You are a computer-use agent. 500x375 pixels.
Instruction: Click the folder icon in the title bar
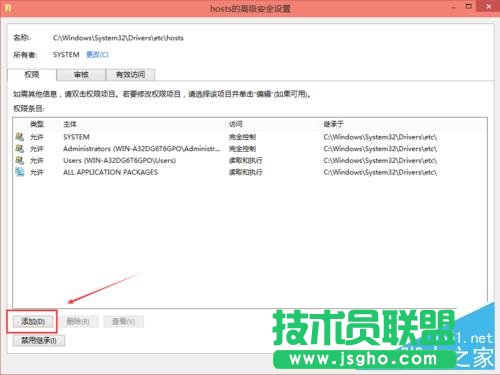tap(8, 8)
